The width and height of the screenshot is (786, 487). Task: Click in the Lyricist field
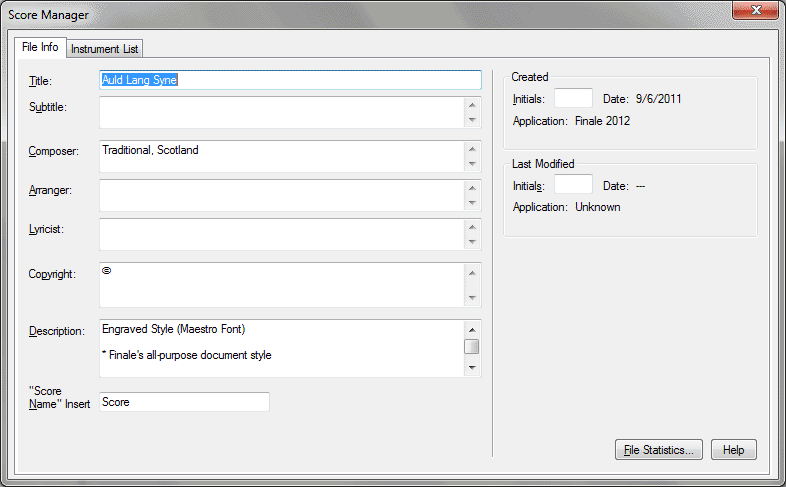click(x=280, y=234)
